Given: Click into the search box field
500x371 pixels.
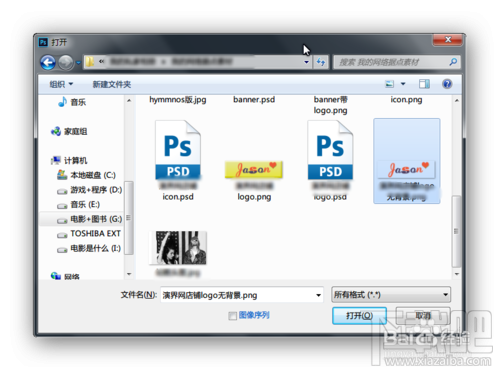Looking at the screenshot, I should click(397, 62).
